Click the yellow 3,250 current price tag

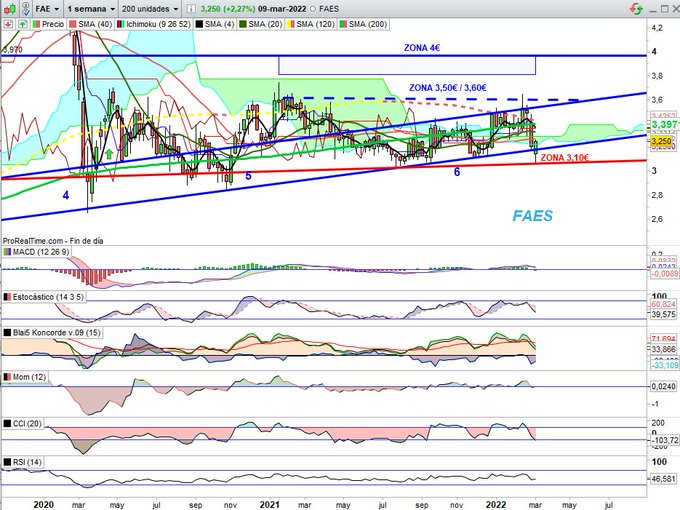point(661,141)
